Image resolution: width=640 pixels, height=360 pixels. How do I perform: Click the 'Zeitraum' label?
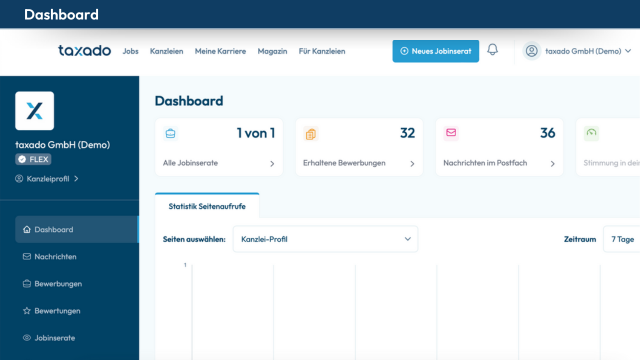[580, 239]
